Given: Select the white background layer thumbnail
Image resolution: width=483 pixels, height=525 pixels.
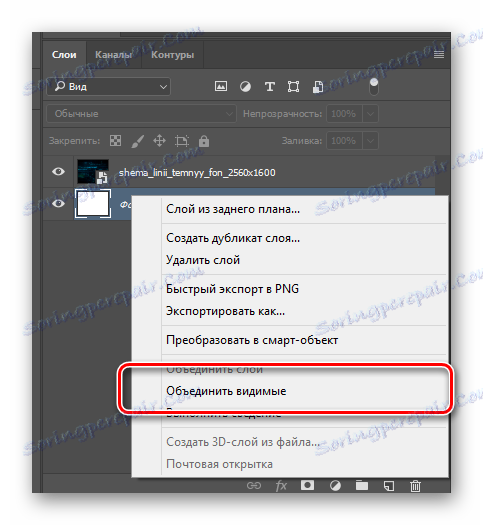Looking at the screenshot, I should 93,204.
